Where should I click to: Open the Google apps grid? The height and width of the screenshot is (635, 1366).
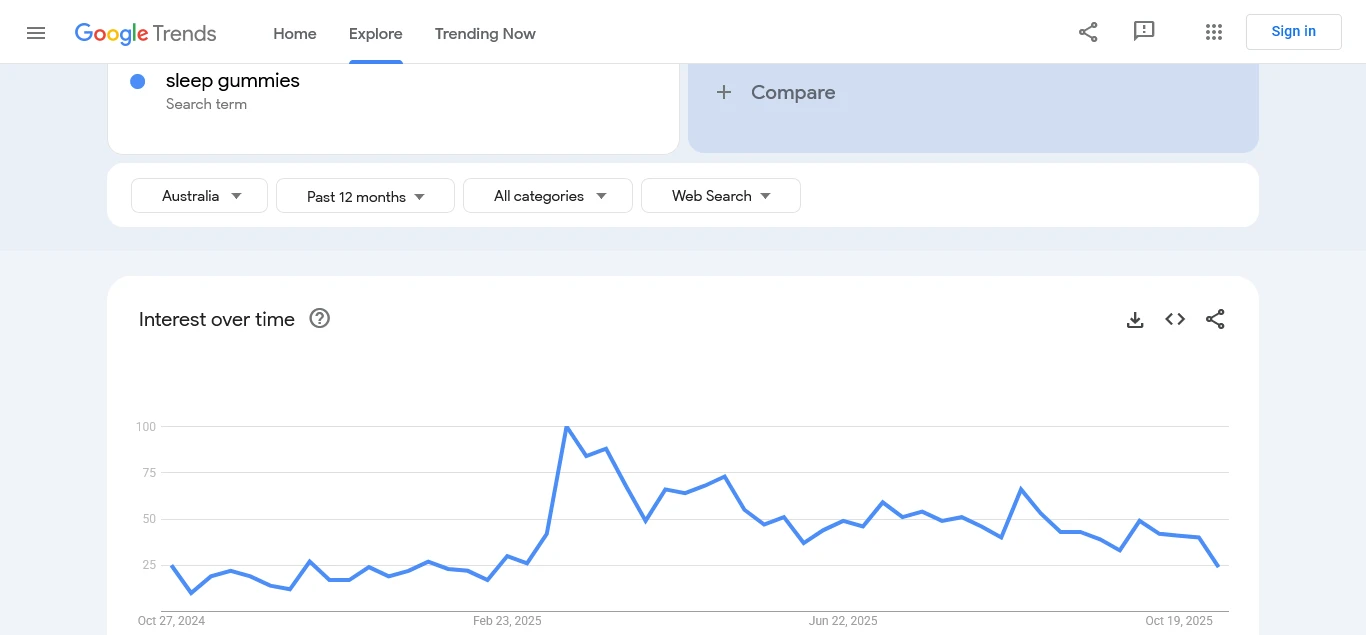[1214, 32]
